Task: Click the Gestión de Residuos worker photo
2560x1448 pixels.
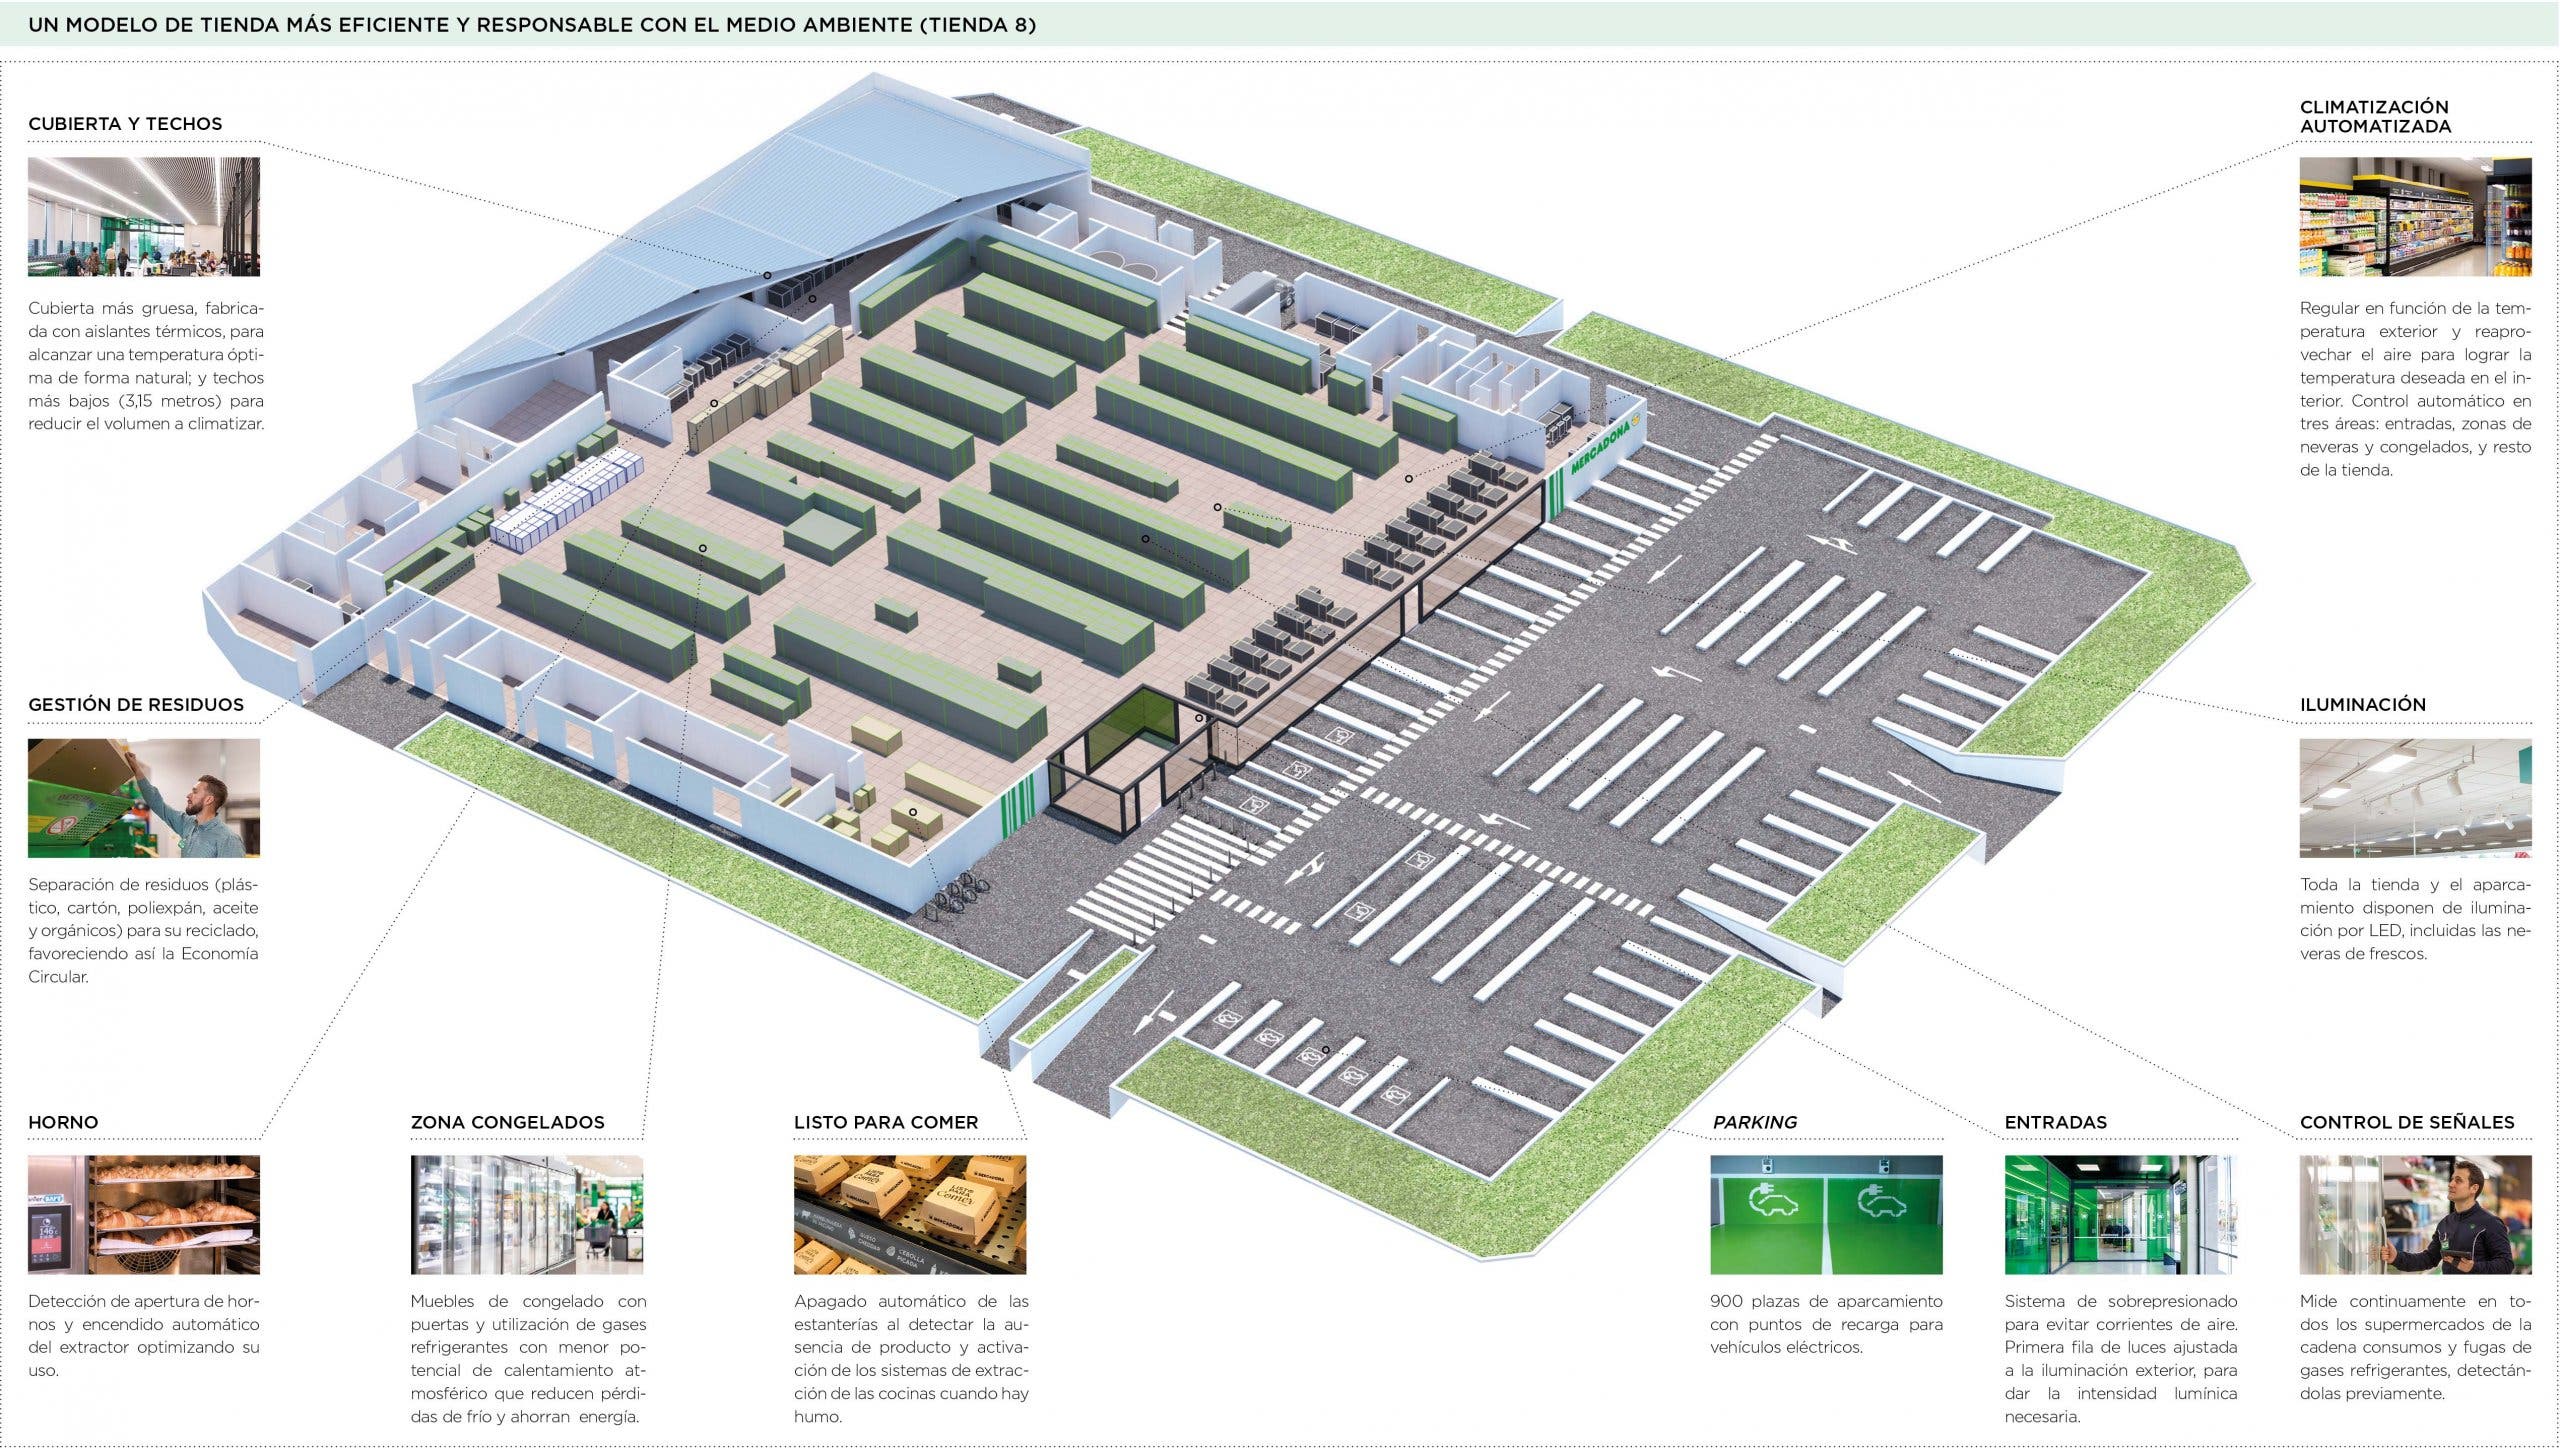Action: 143,797
